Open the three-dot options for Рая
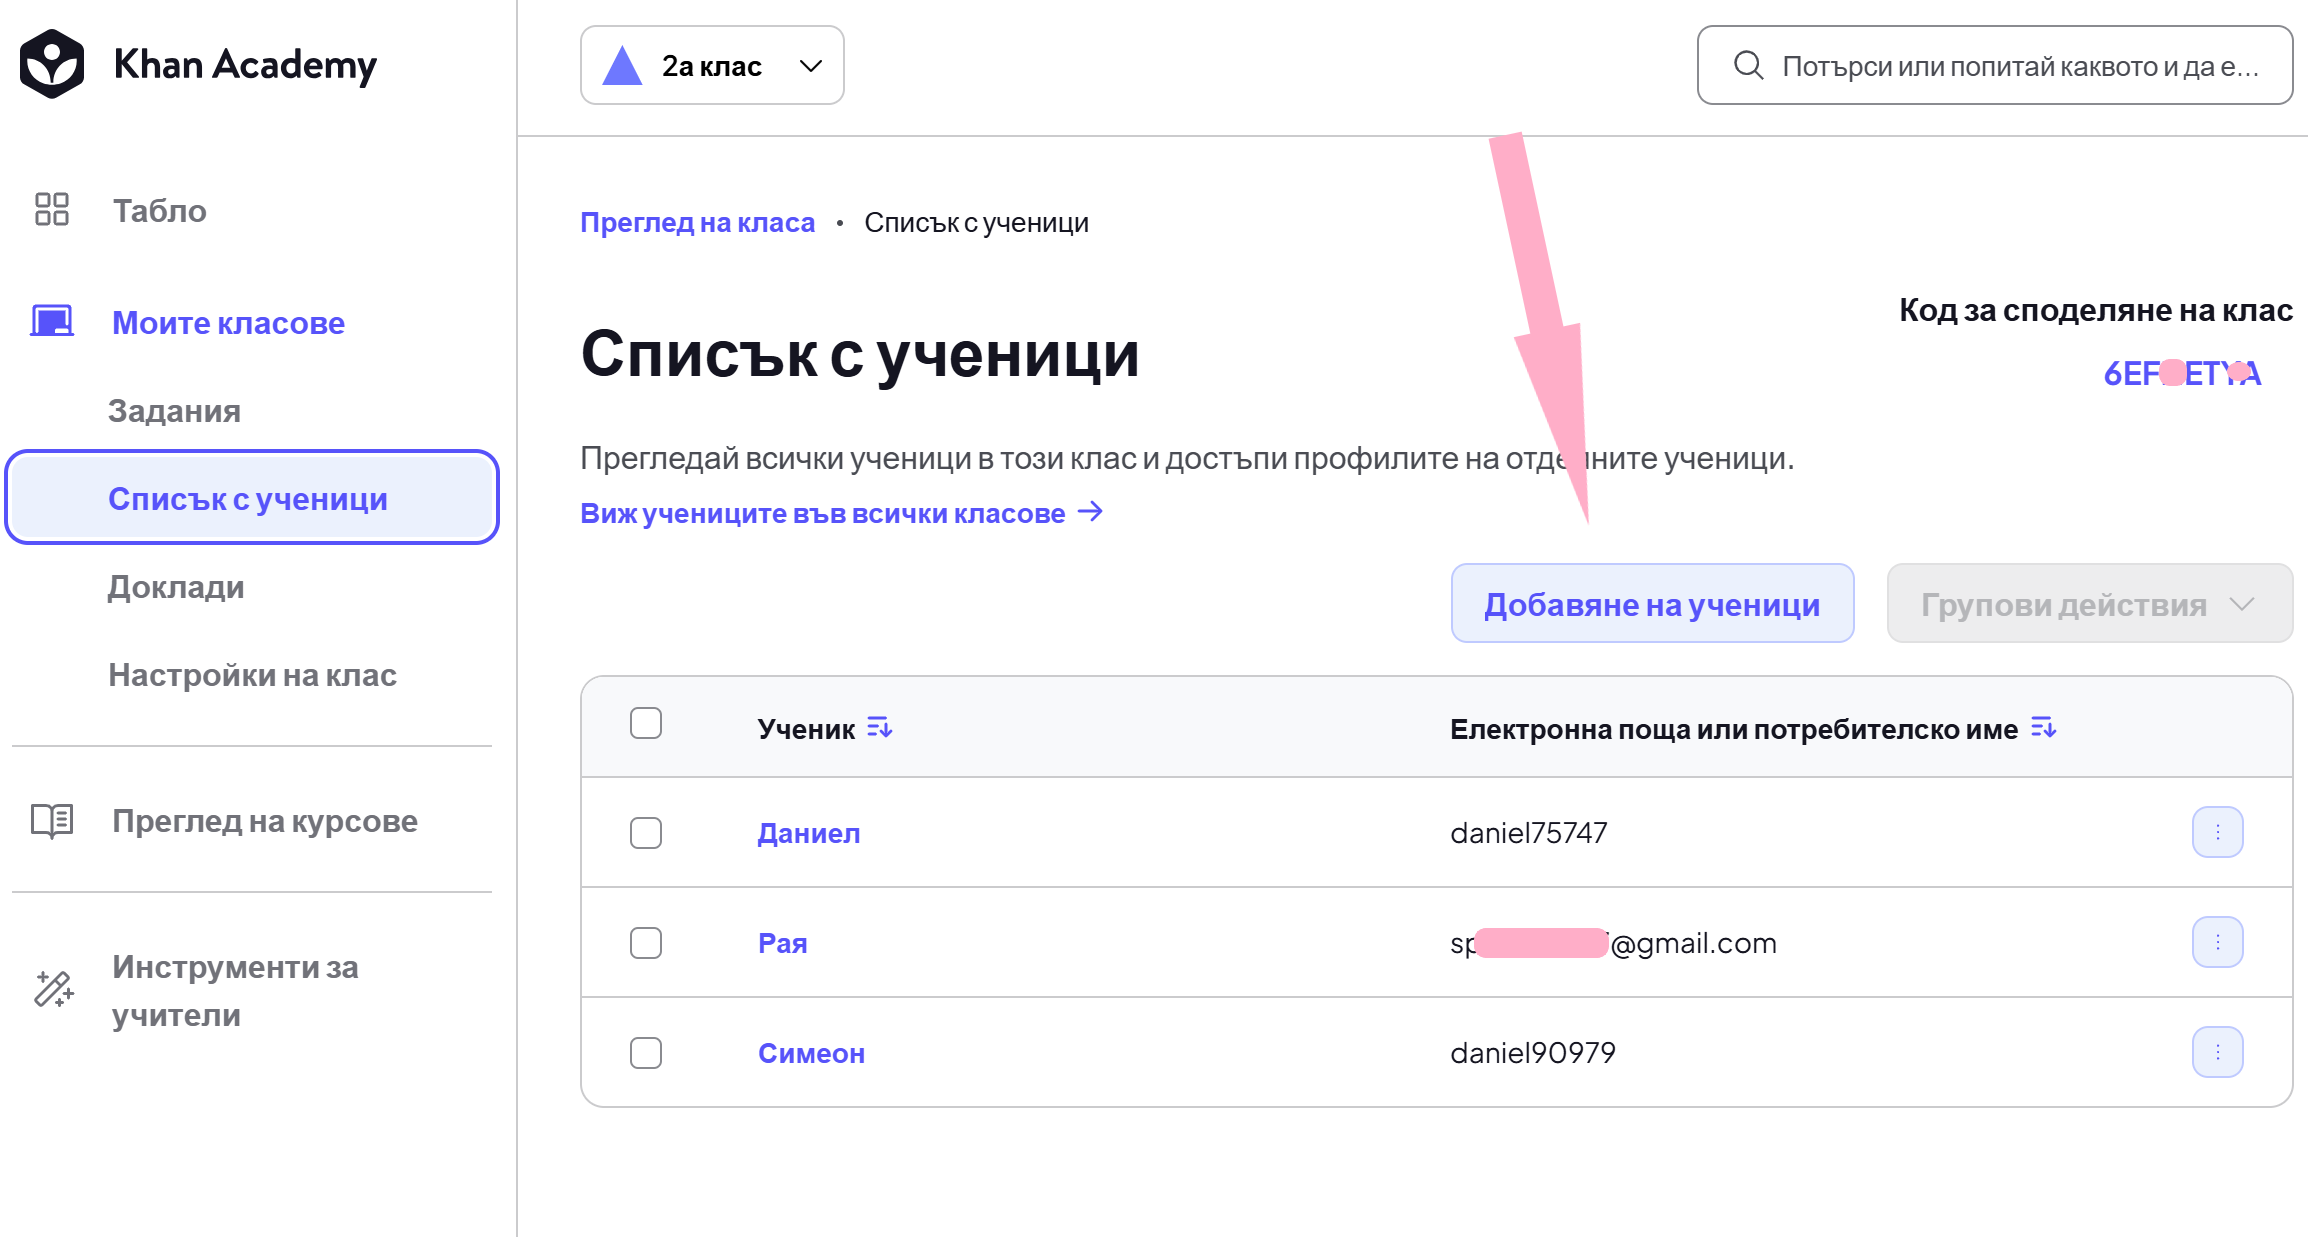The image size is (2308, 1237). 2218,942
